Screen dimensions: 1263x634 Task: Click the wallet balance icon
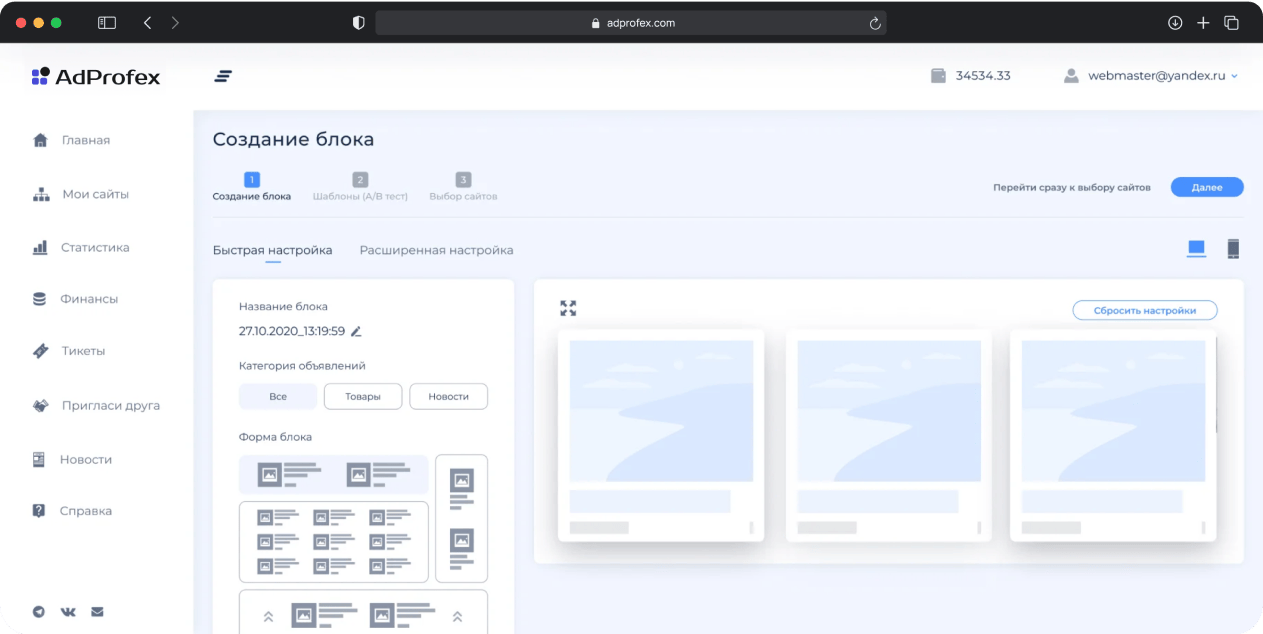coord(938,76)
